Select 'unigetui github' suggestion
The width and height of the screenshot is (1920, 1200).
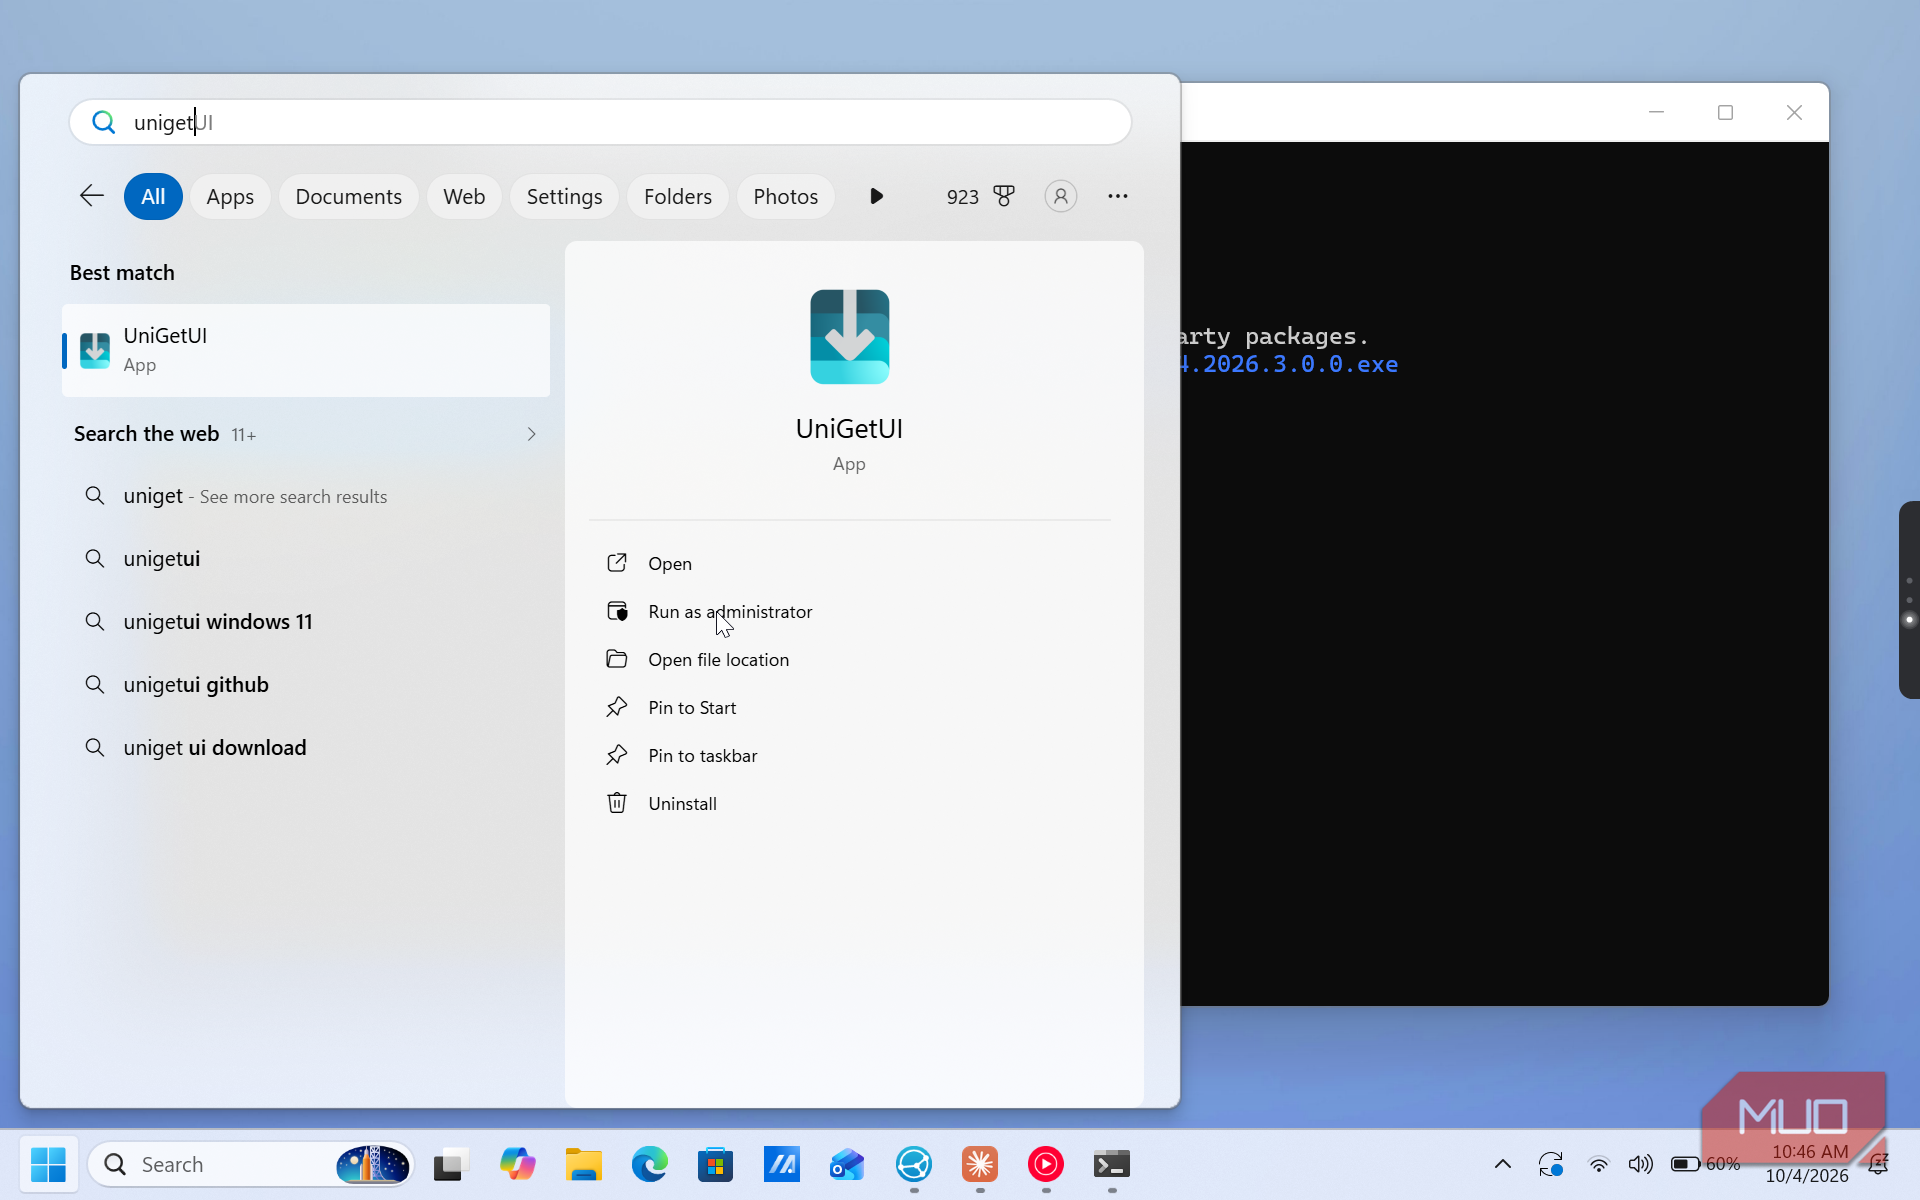coord(306,685)
